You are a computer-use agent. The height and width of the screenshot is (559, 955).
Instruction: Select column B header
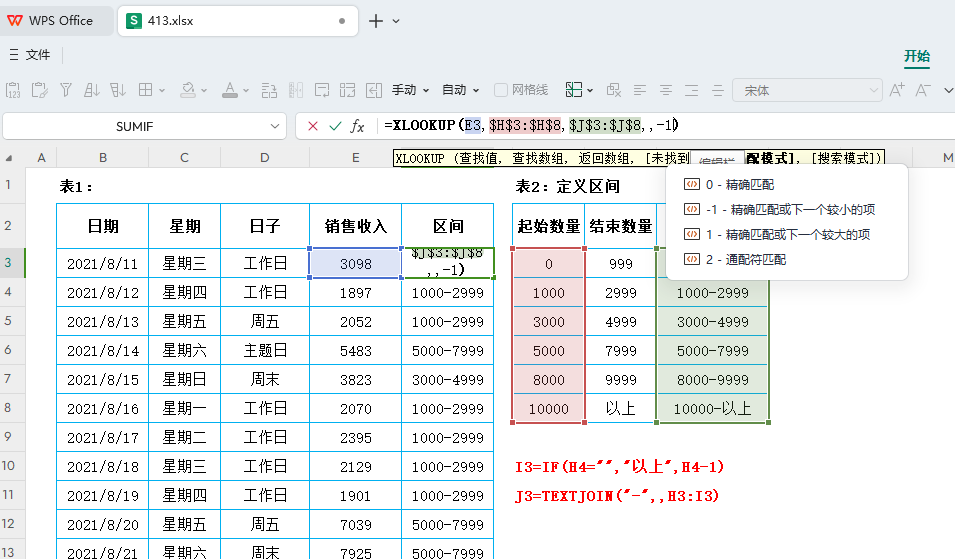point(103,158)
